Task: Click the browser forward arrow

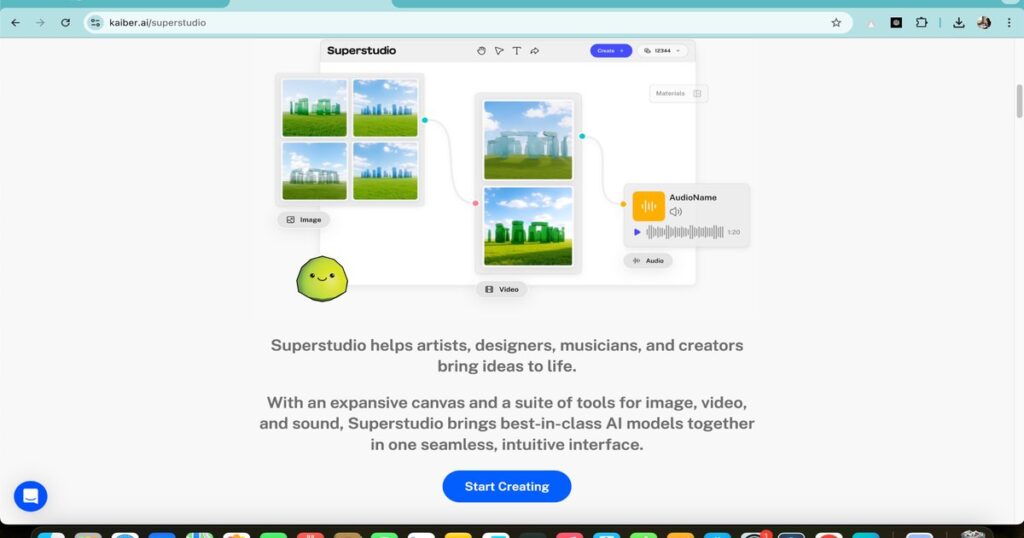Action: pos(40,23)
